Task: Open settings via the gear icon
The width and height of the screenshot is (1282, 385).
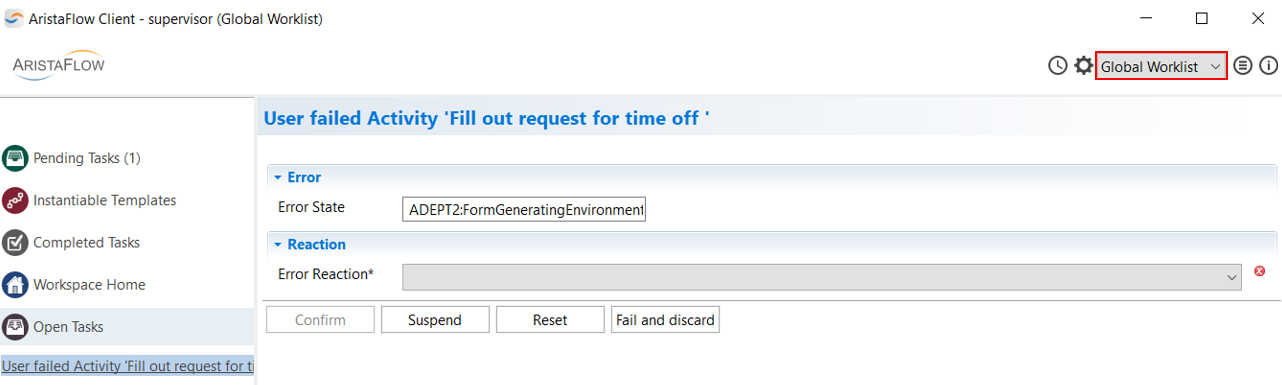Action: point(1083,66)
